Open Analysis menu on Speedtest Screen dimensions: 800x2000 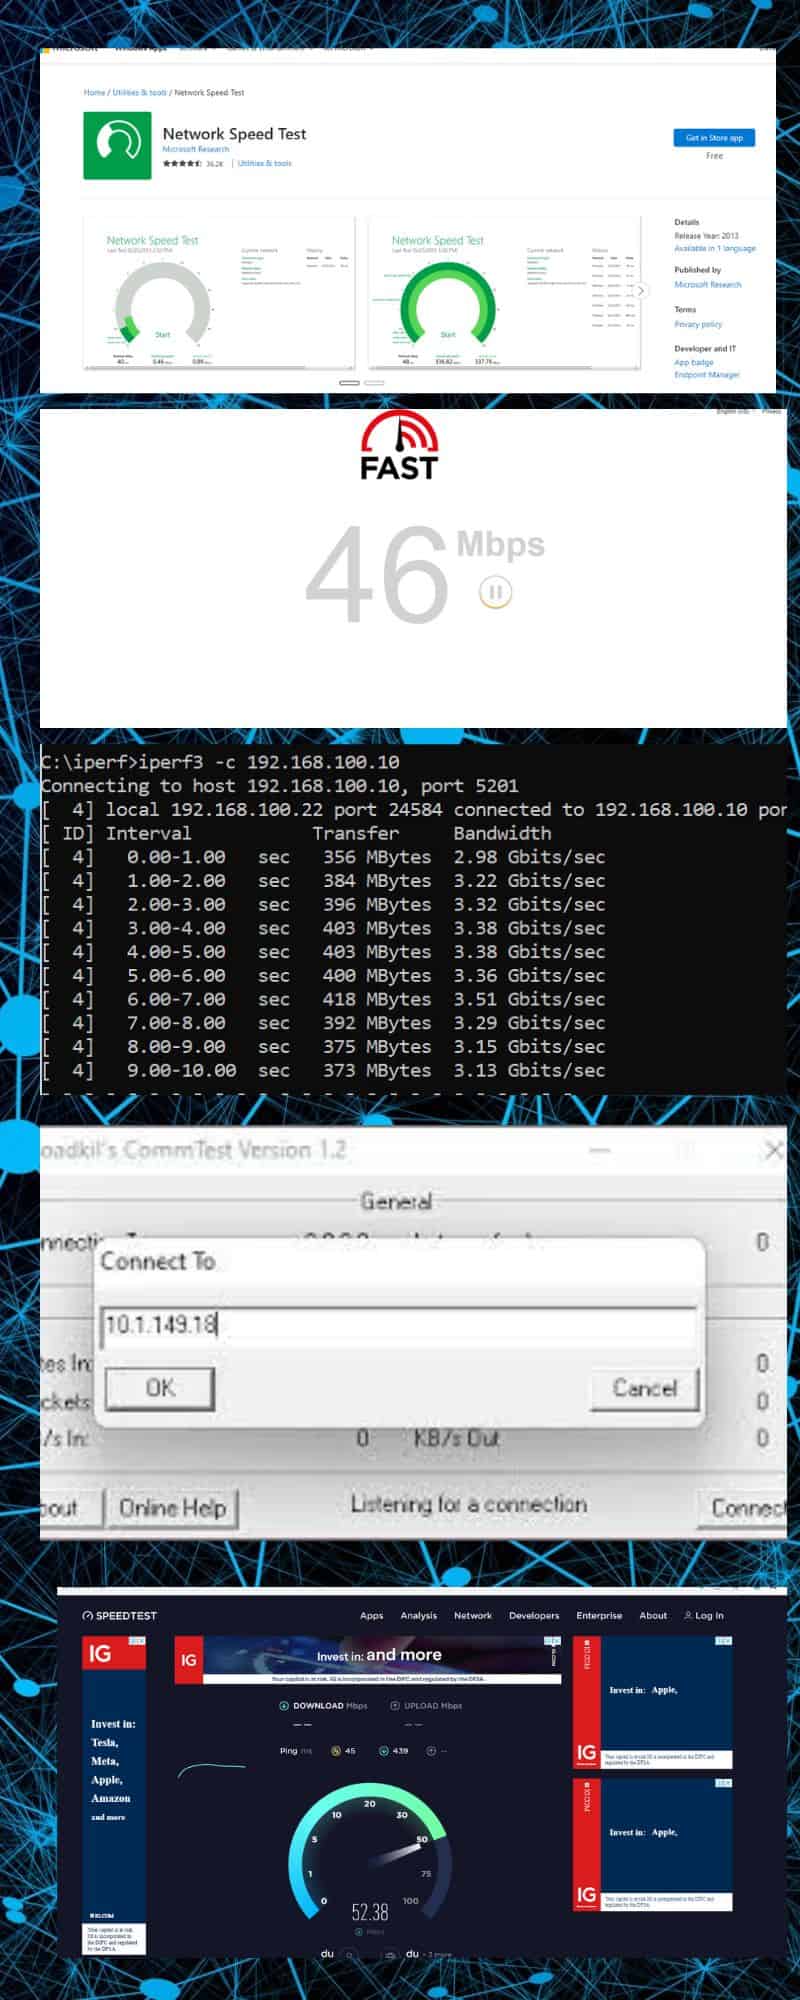[x=418, y=1615]
